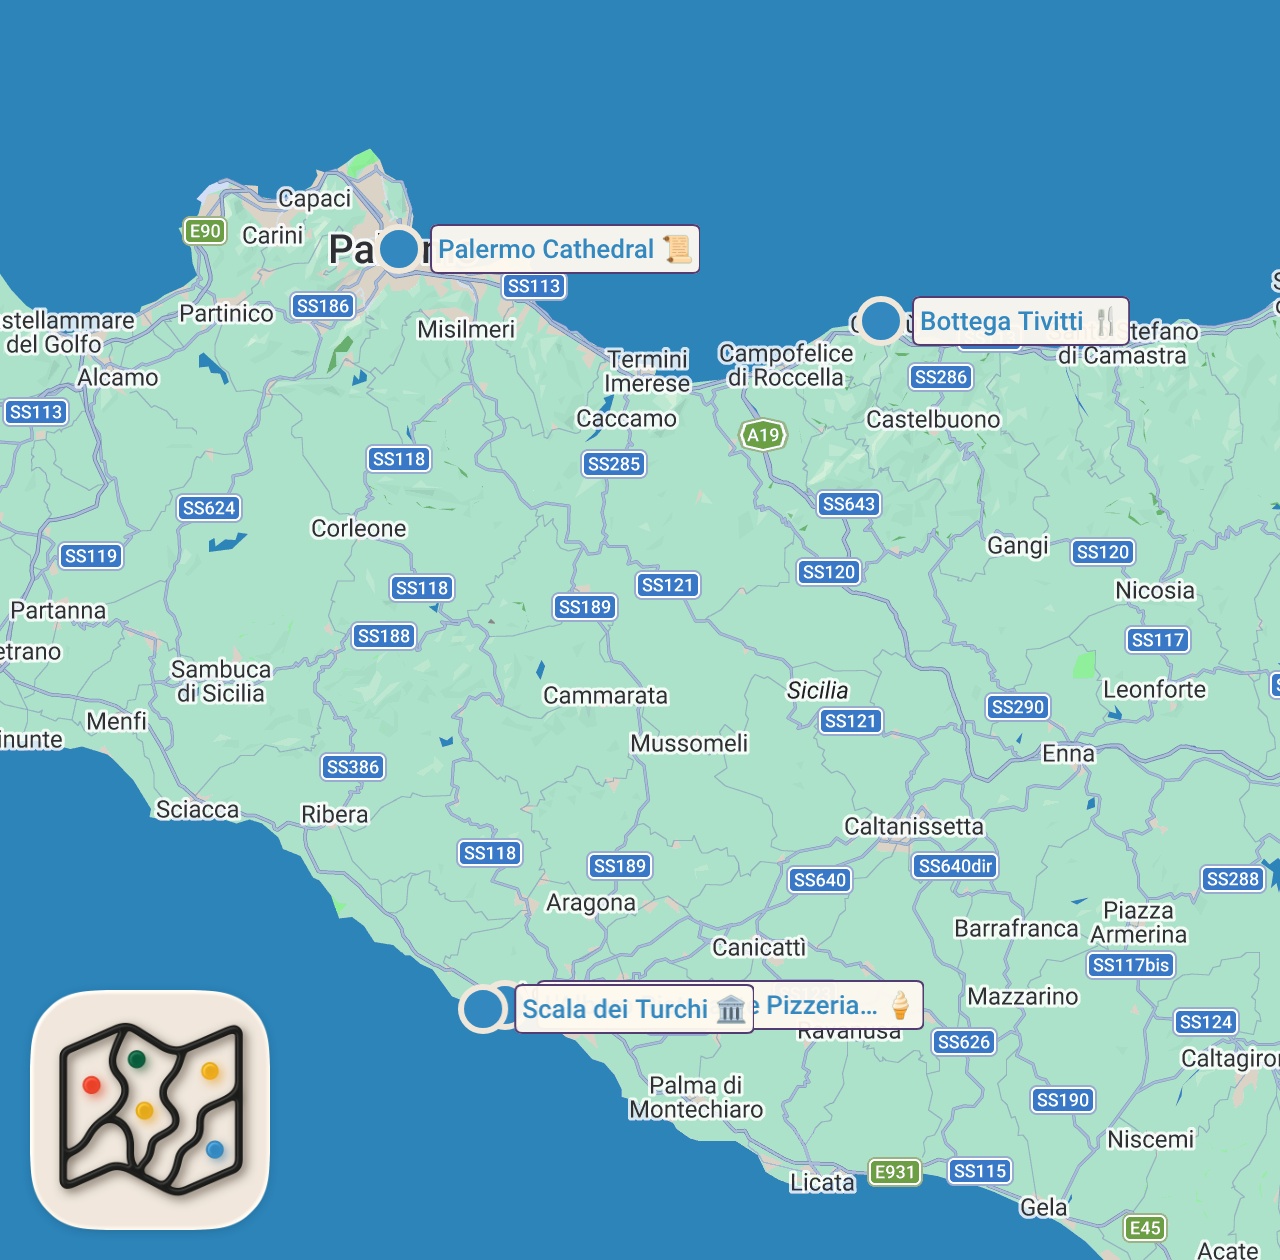Click the green E90 highway shield
The width and height of the screenshot is (1280, 1260).
[205, 231]
